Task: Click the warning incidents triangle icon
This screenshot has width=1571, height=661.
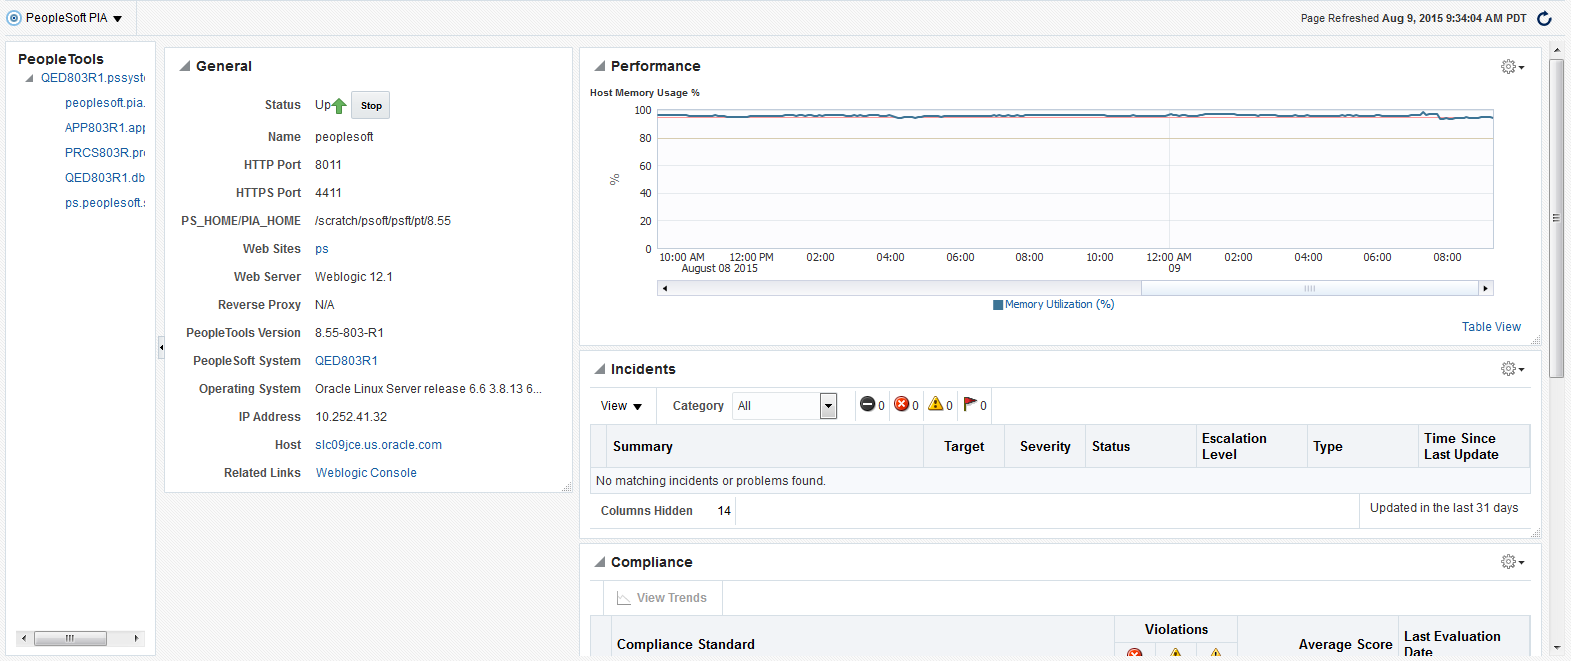Action: [935, 404]
